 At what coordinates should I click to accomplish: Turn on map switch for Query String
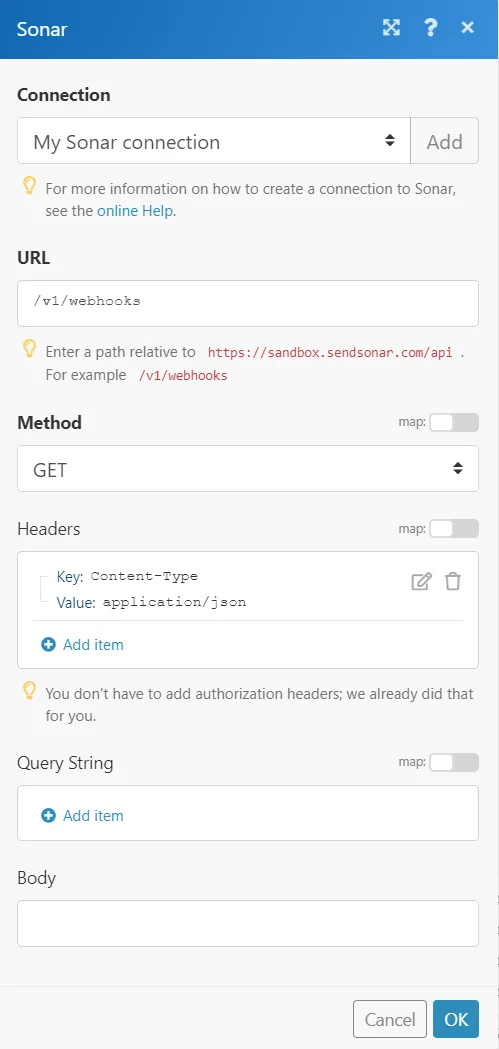(x=454, y=762)
